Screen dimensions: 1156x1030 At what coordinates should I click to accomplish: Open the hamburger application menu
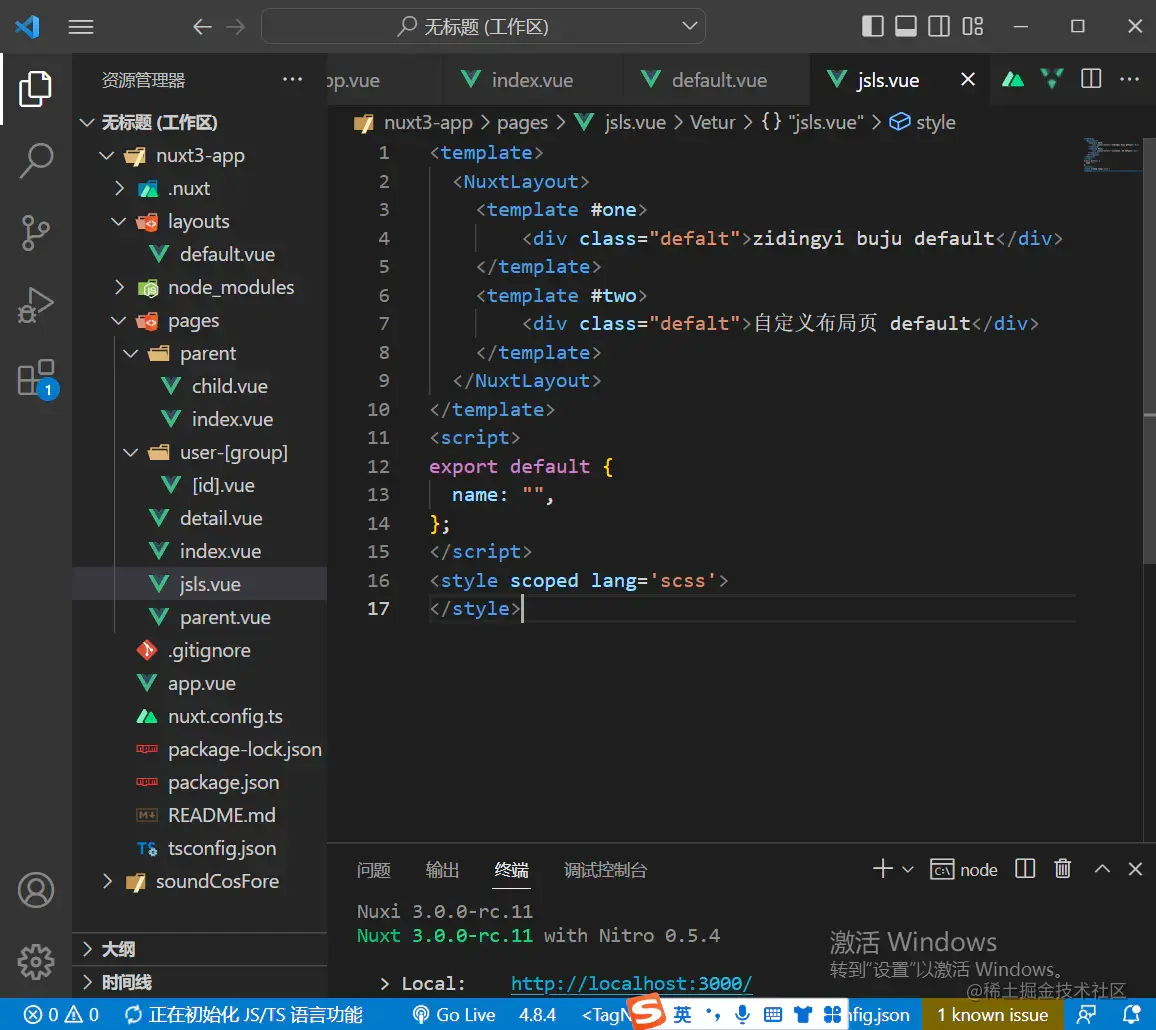pyautogui.click(x=81, y=27)
